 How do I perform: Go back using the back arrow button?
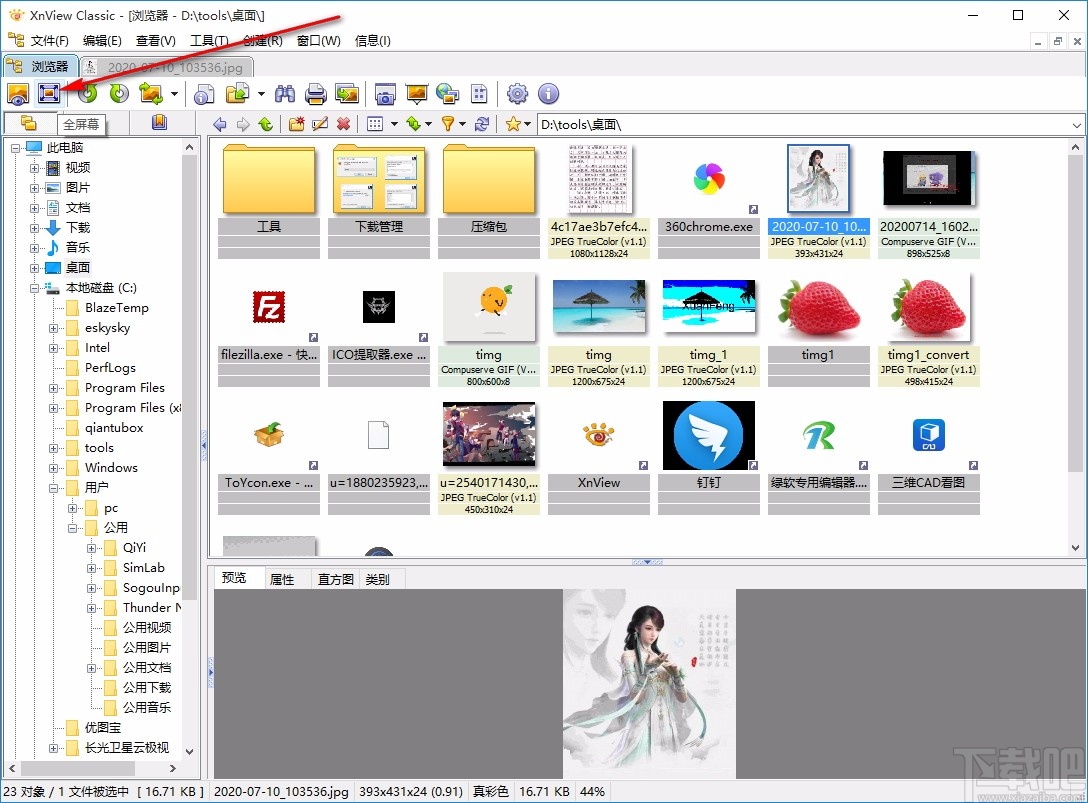pyautogui.click(x=221, y=124)
